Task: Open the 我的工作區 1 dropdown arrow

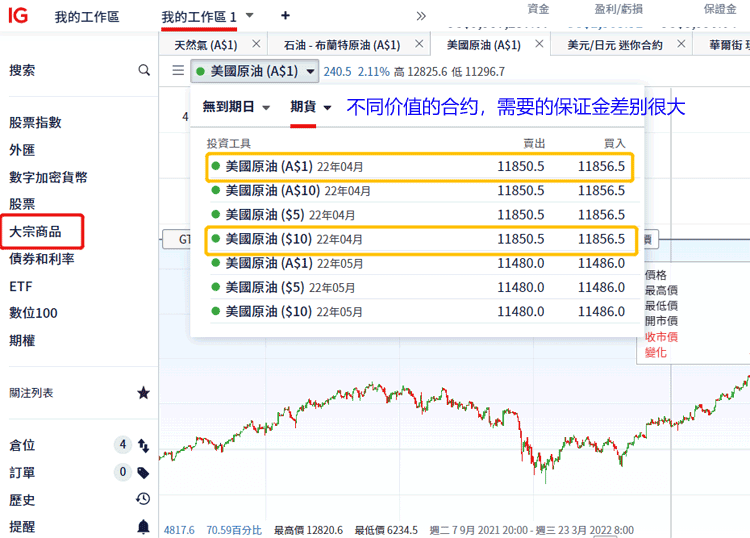Action: (250, 16)
